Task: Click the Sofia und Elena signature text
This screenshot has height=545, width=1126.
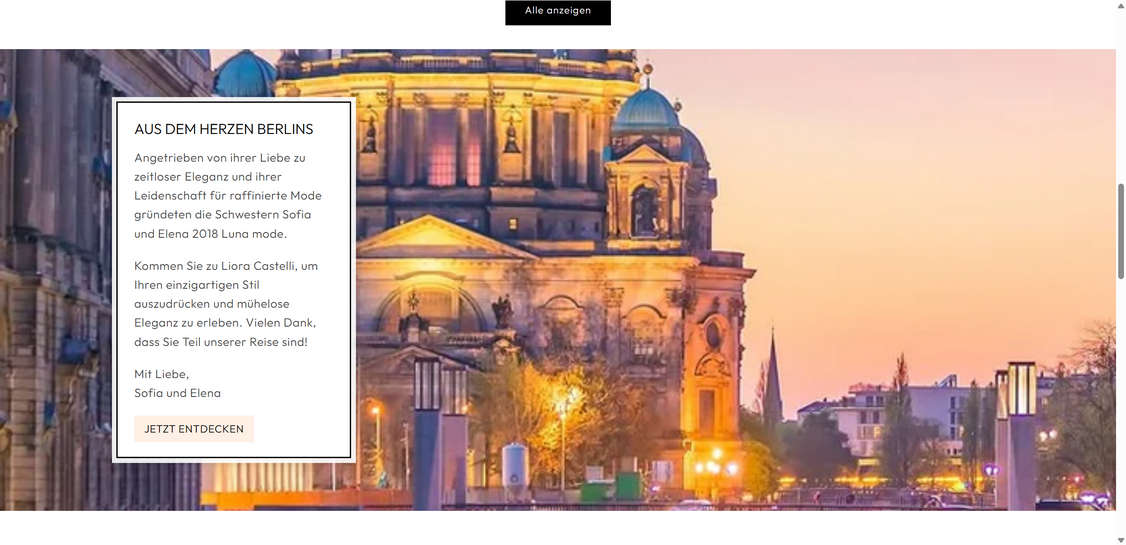Action: click(177, 393)
